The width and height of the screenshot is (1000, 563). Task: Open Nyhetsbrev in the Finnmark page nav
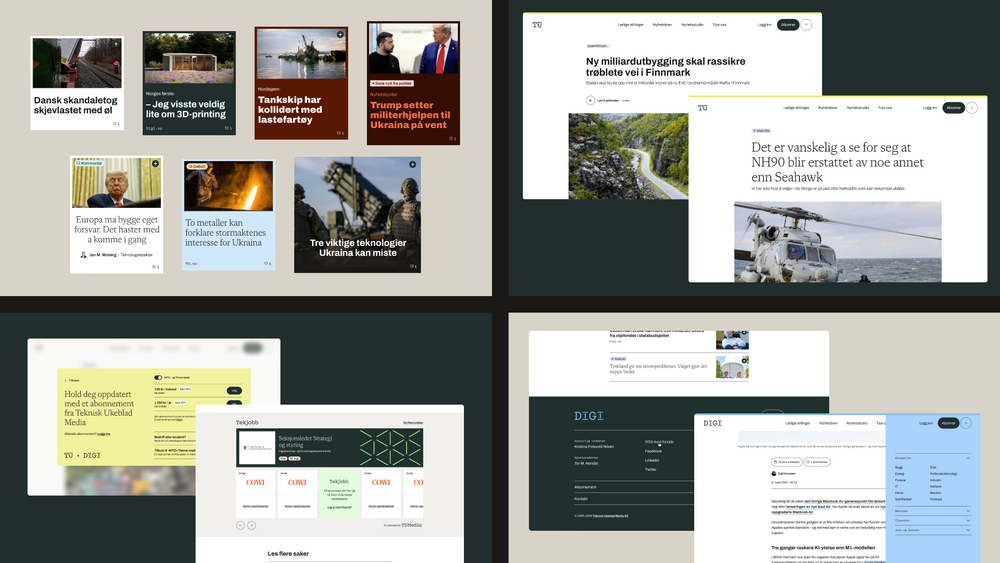662,25
